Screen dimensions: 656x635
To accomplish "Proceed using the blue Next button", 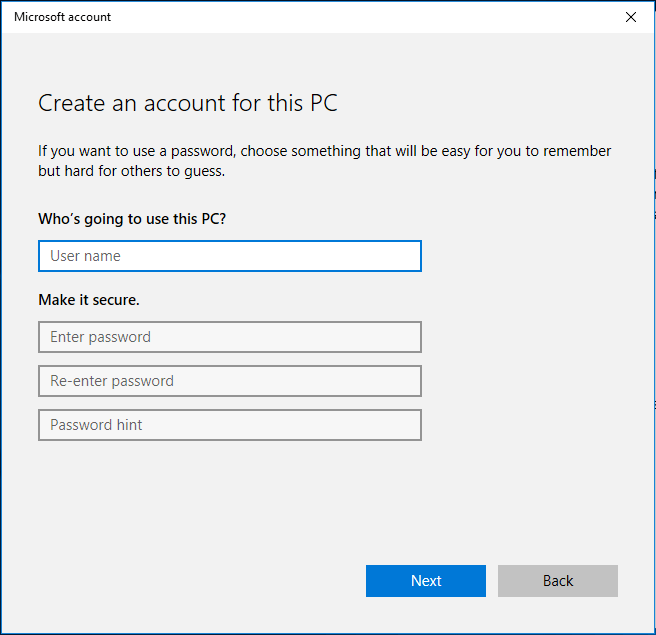I will pos(426,581).
